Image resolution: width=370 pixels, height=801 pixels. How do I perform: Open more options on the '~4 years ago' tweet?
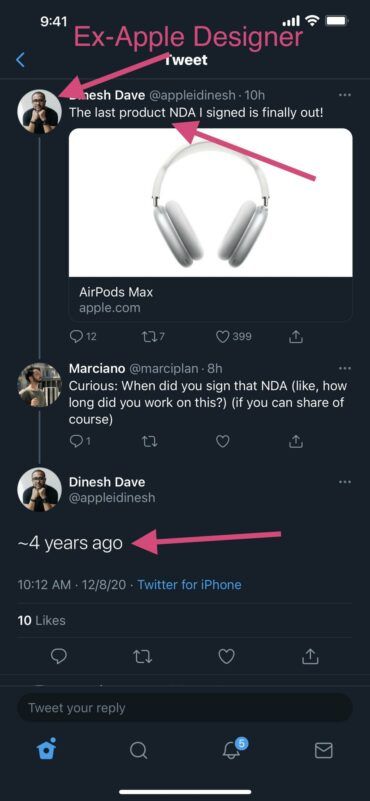pos(345,482)
